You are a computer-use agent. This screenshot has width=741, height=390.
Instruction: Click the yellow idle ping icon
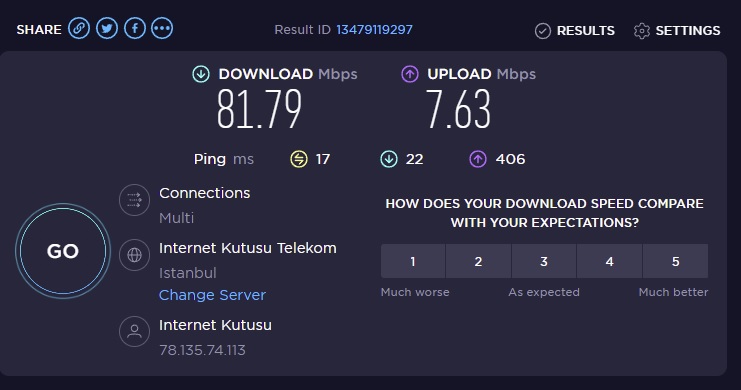[x=299, y=159]
